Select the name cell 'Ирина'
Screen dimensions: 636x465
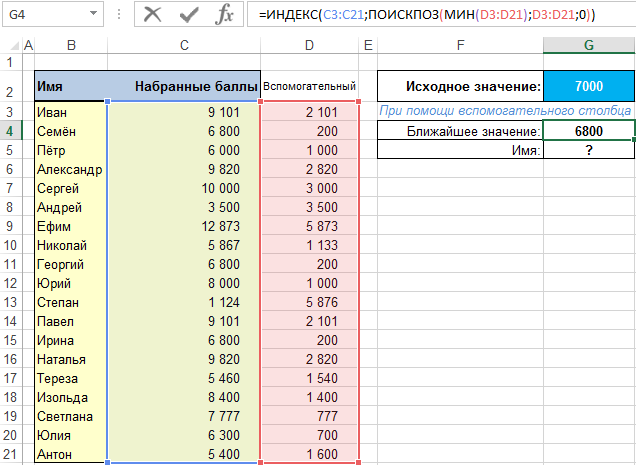click(x=71, y=340)
